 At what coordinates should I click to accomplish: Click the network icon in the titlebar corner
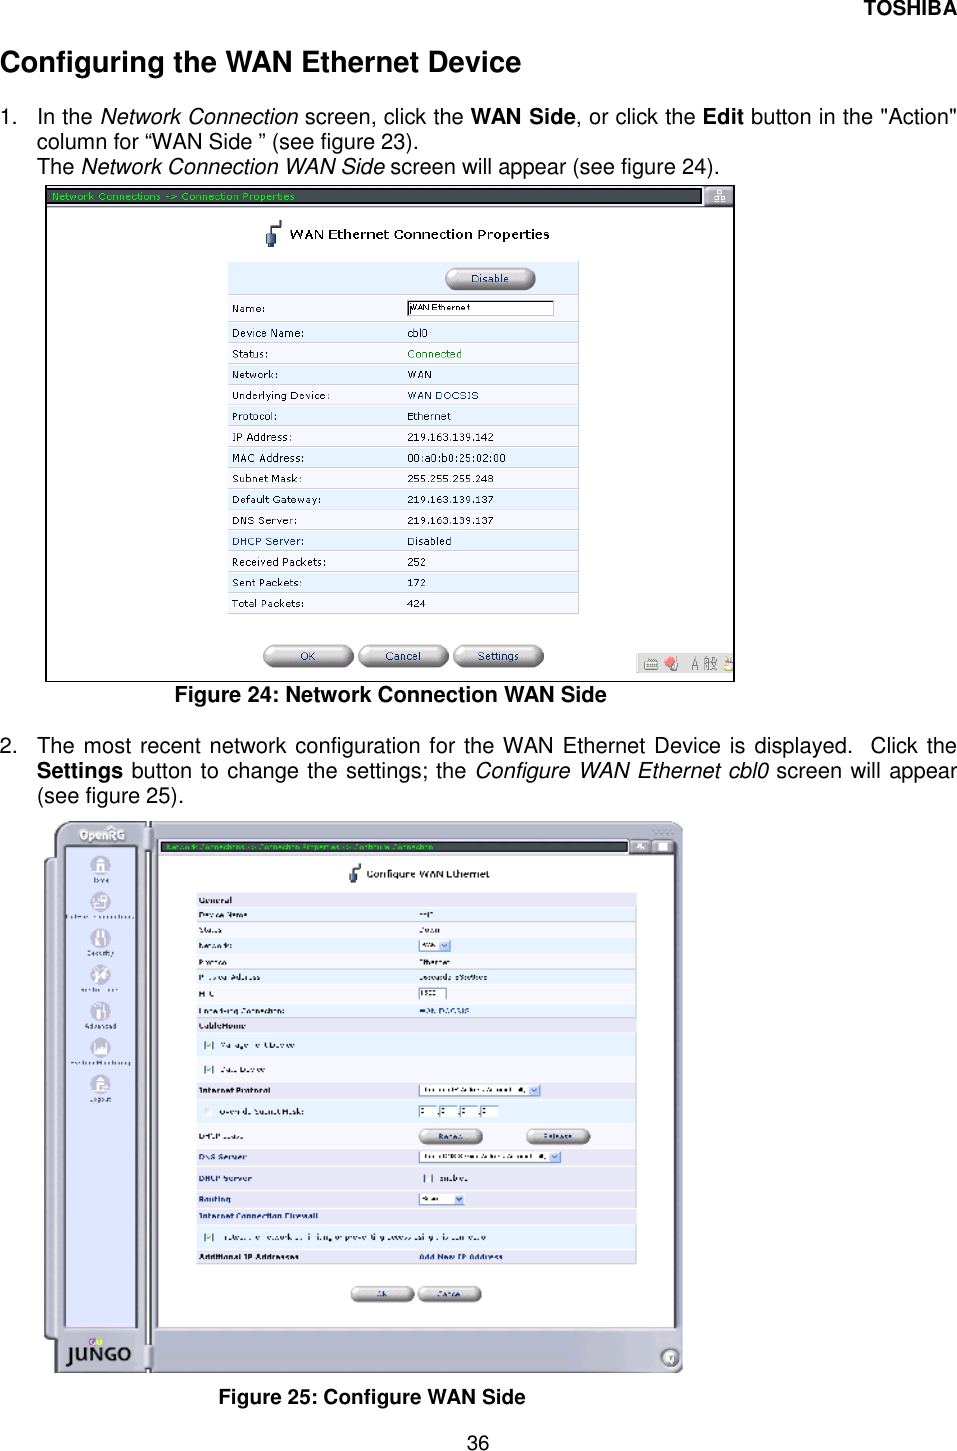[x=718, y=197]
